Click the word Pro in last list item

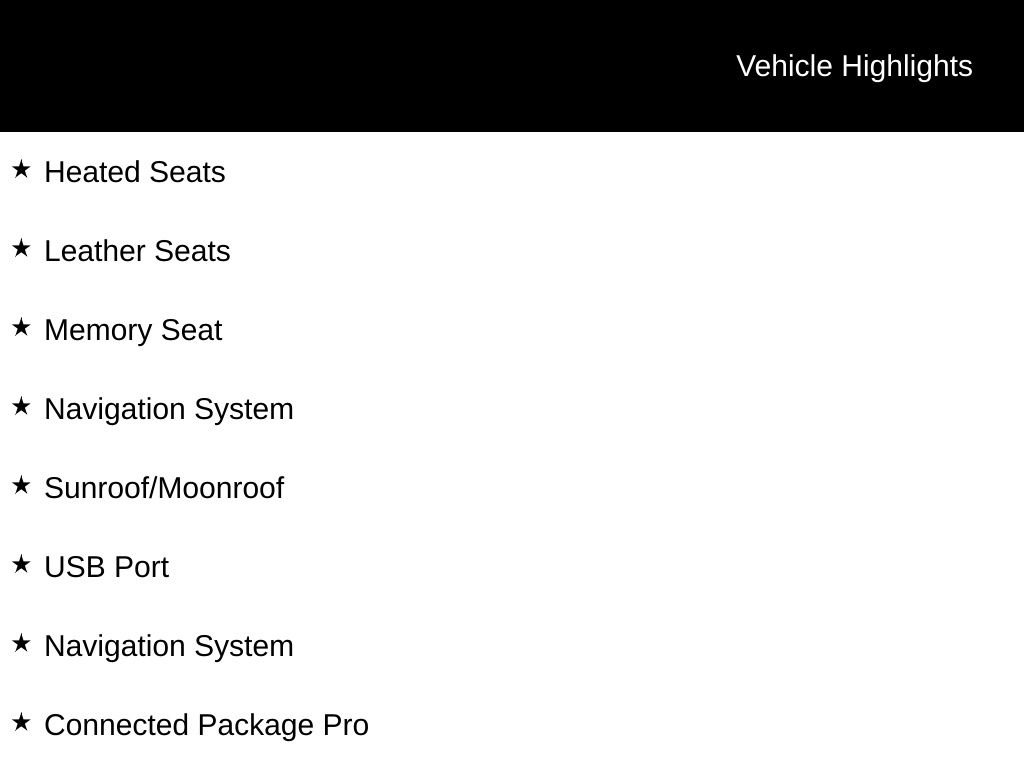(x=346, y=725)
